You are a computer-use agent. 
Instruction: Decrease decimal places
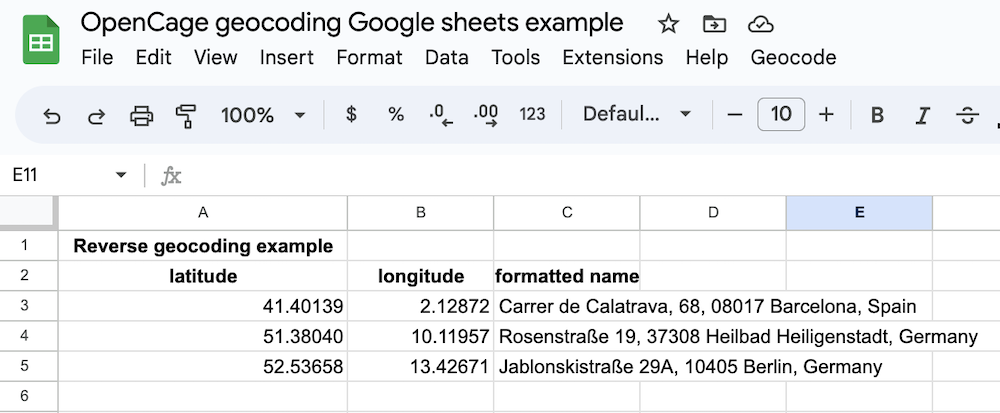click(x=441, y=115)
